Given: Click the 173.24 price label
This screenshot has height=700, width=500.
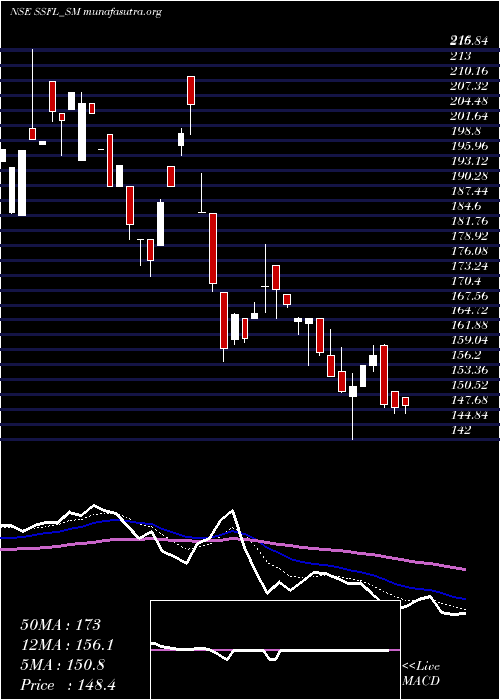Looking at the screenshot, I should pyautogui.click(x=469, y=266).
